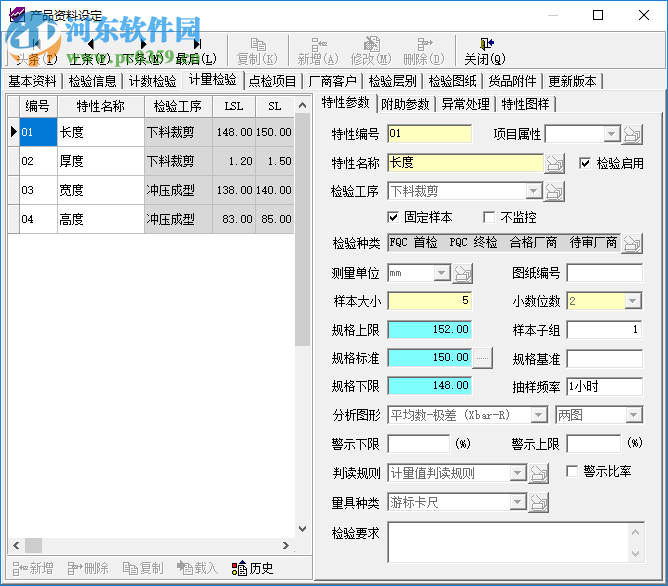
Task: Expand the 项目属性 dropdown
Action: point(612,134)
